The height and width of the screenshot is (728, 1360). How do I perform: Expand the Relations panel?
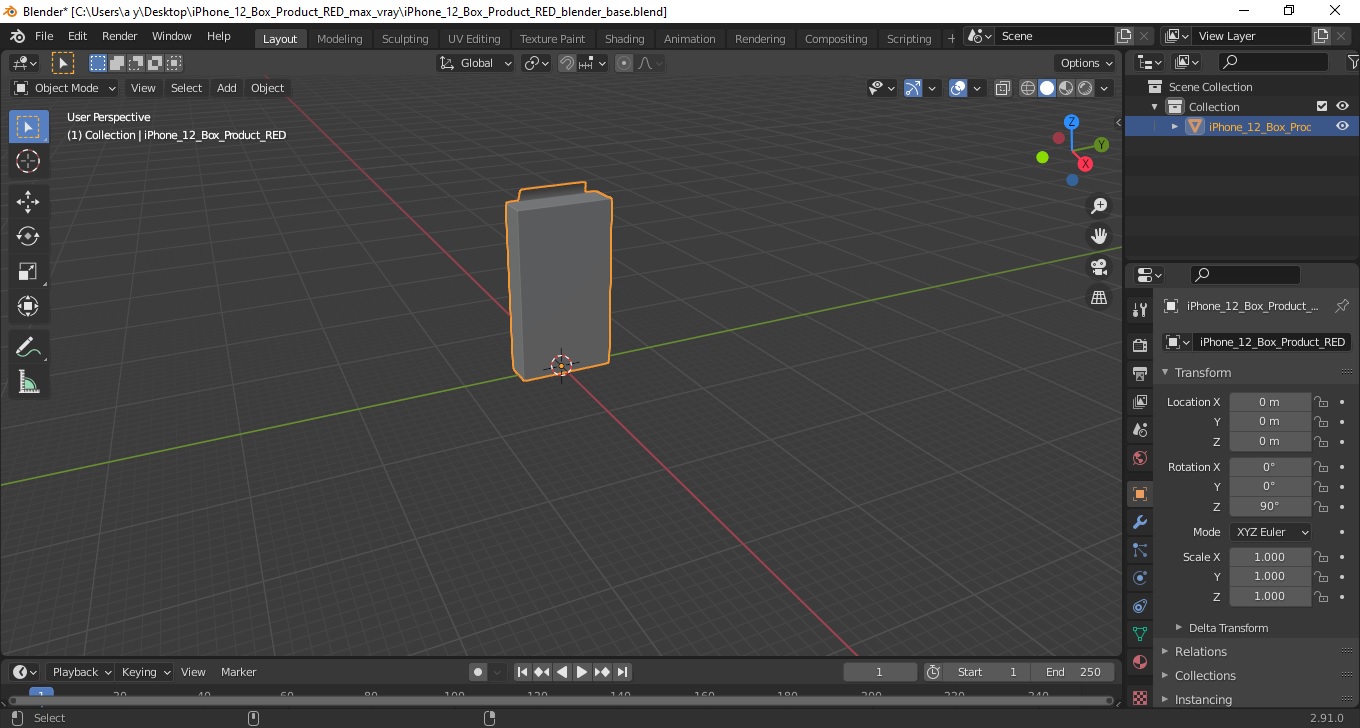tap(1200, 652)
